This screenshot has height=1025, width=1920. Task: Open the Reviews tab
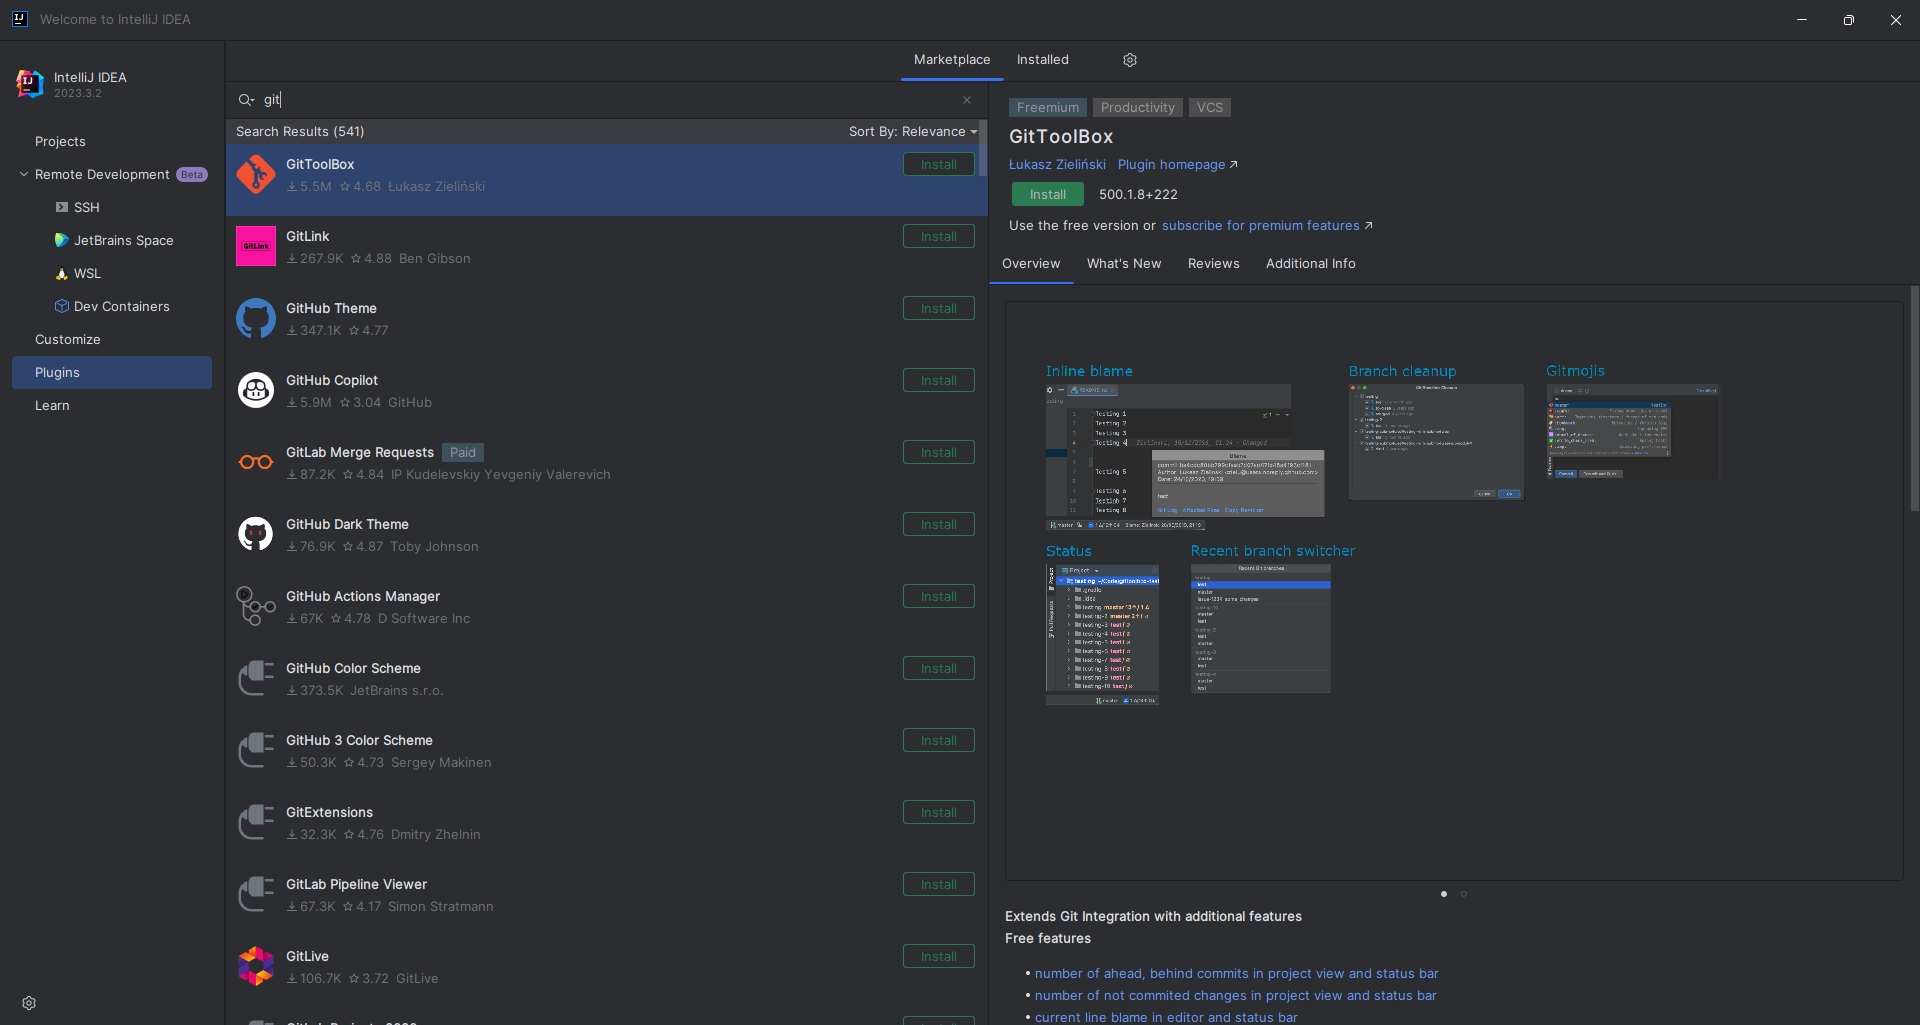point(1214,264)
